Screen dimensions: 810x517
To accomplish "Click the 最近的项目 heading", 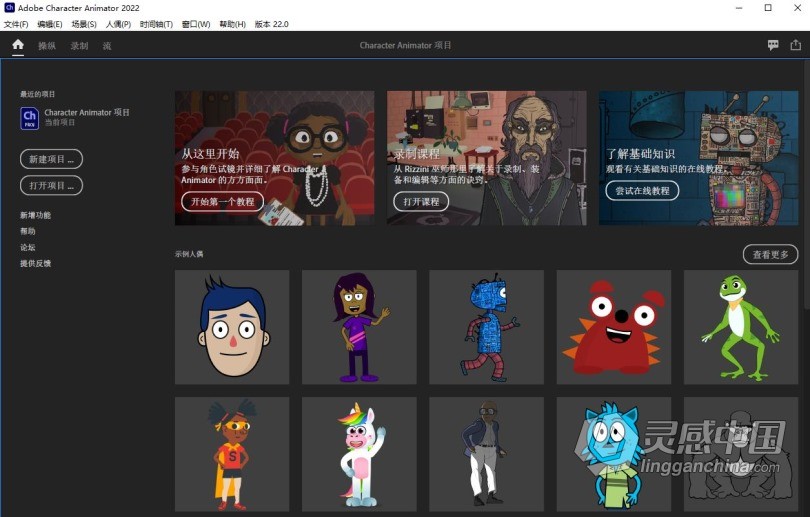I will [37, 94].
